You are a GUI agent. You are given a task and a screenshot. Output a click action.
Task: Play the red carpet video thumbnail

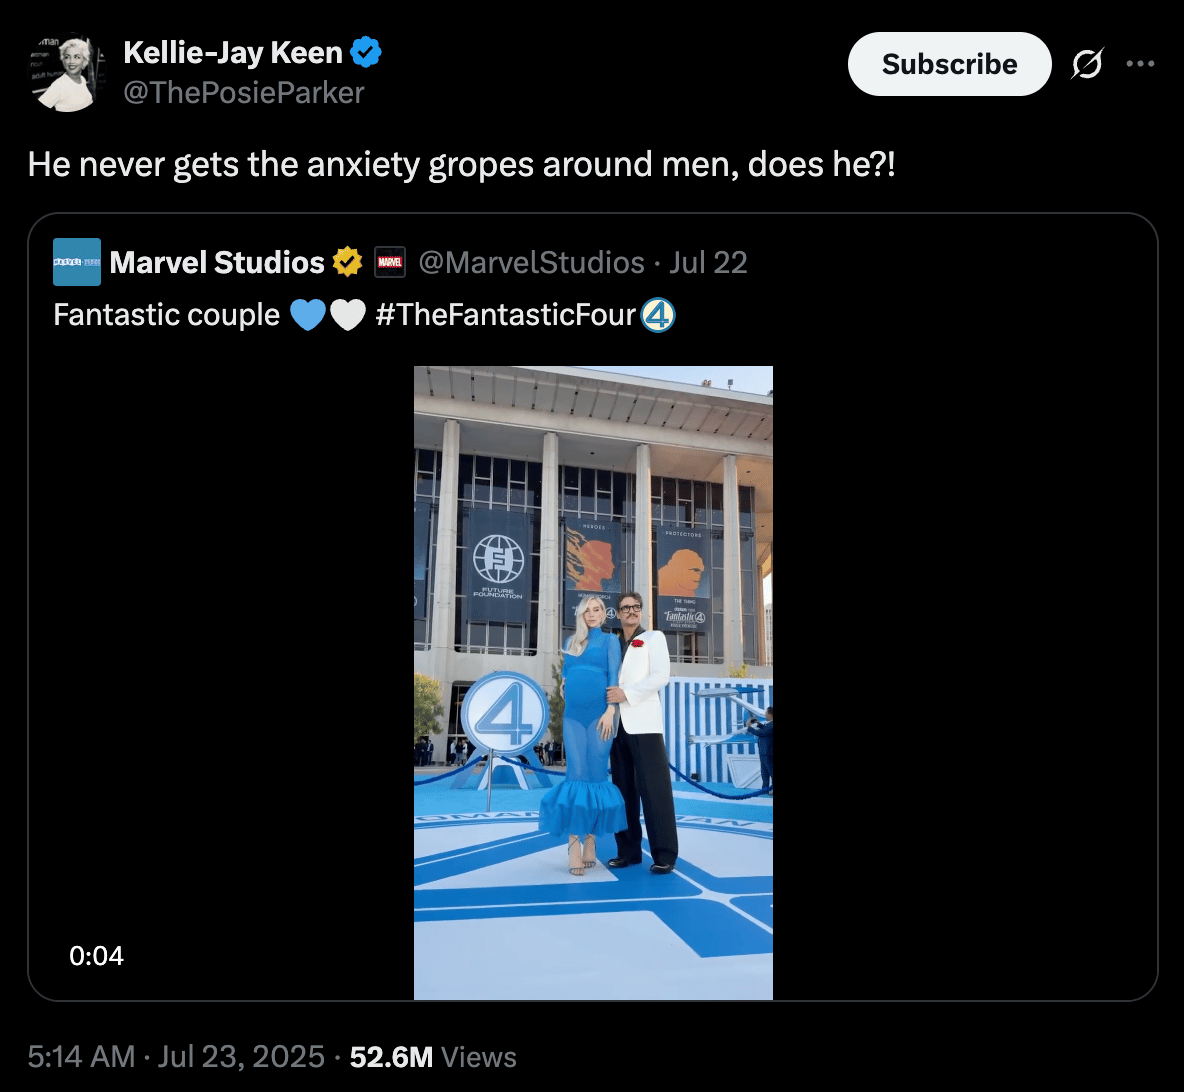593,682
